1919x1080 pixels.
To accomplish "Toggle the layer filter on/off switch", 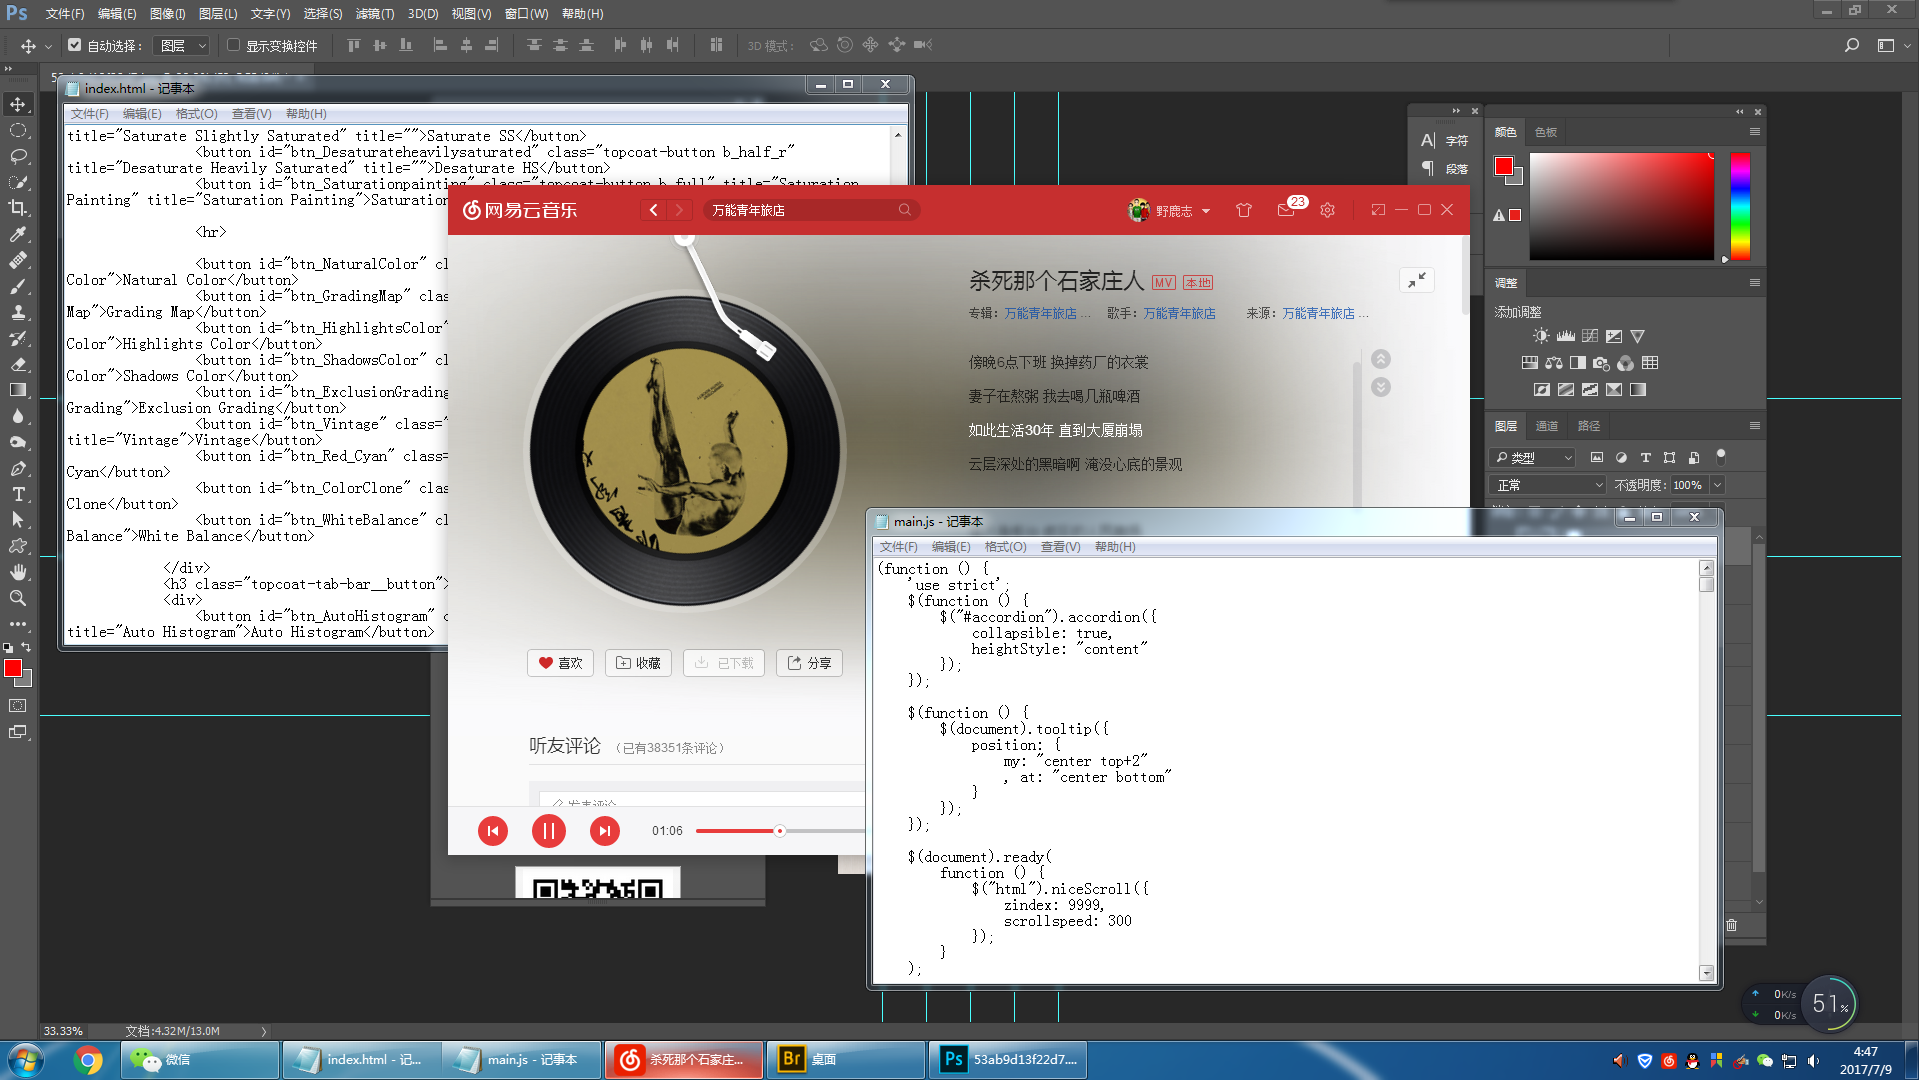I will (1721, 457).
